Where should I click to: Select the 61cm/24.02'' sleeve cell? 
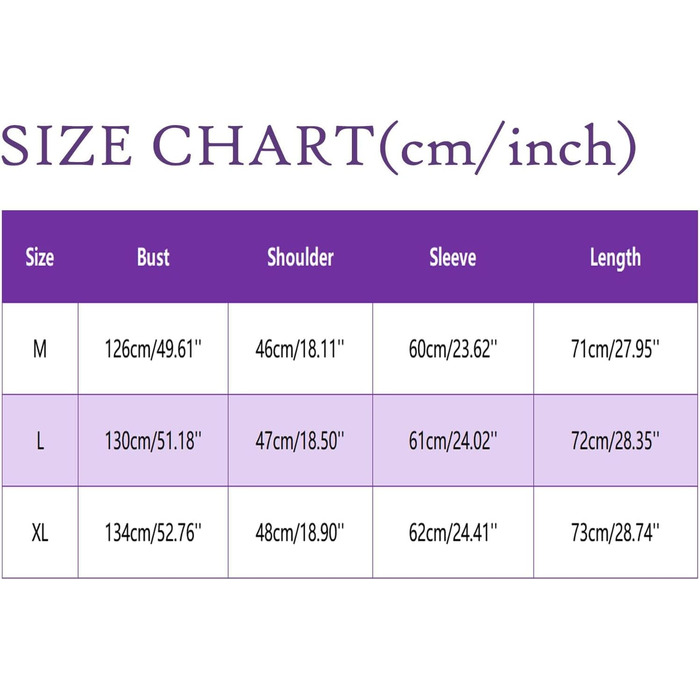(x=452, y=441)
